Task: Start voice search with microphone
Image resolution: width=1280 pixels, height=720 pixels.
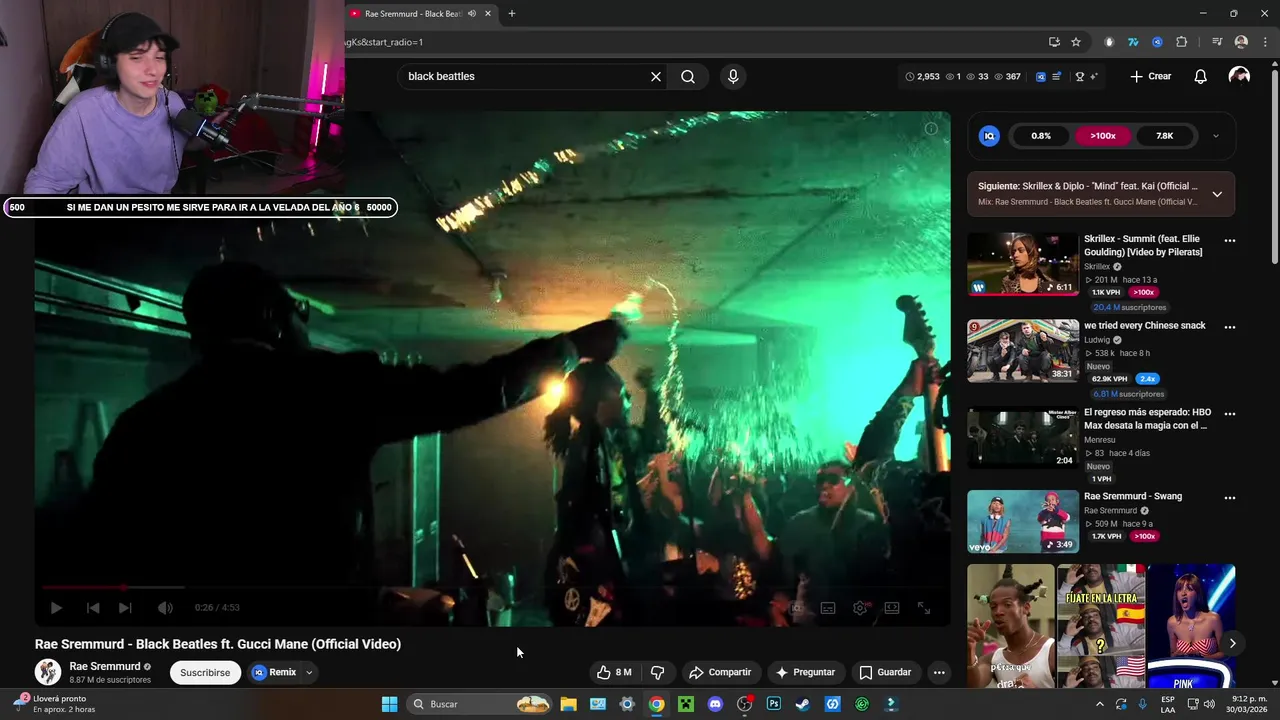Action: pyautogui.click(x=733, y=76)
